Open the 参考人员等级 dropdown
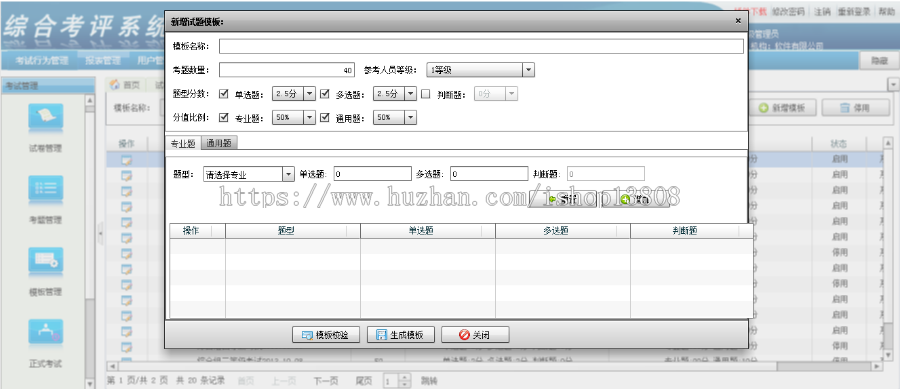This screenshot has width=900, height=389. coord(480,70)
